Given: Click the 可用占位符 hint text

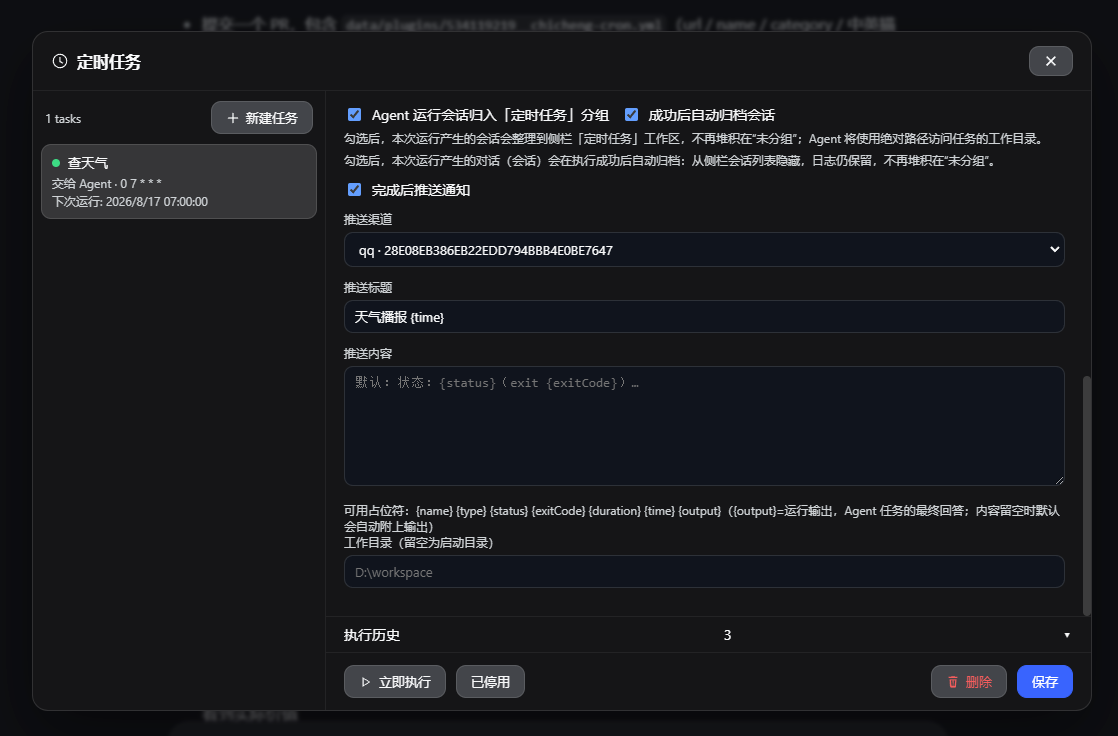Looking at the screenshot, I should pyautogui.click(x=702, y=518).
